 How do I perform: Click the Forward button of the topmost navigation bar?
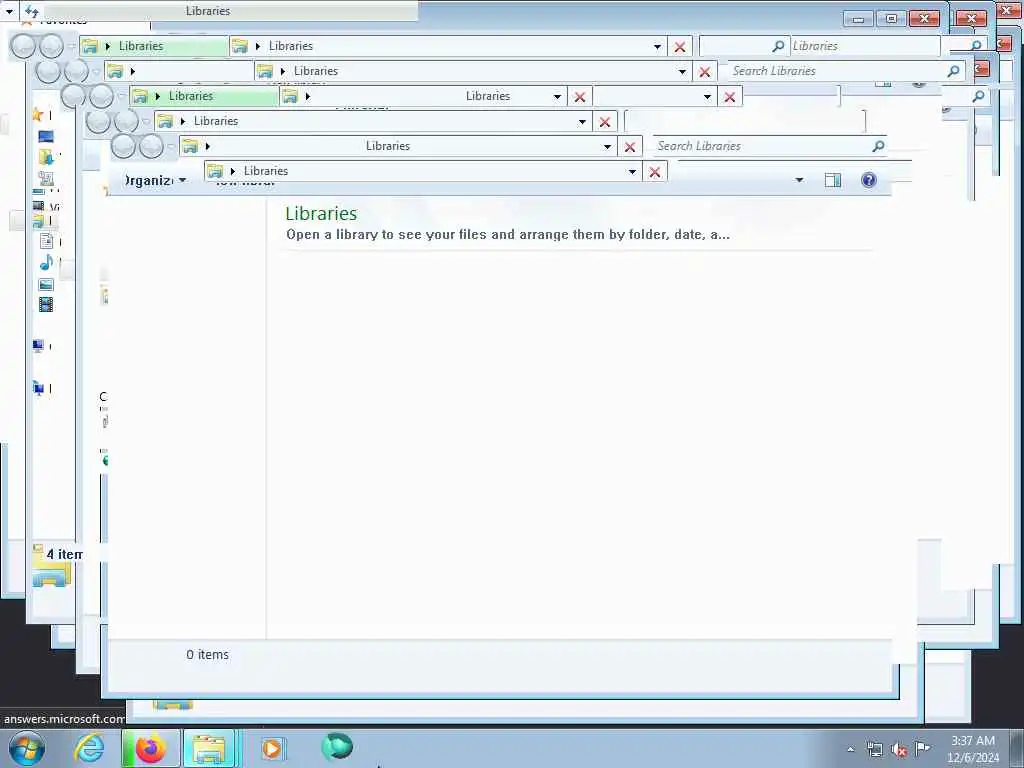point(51,46)
